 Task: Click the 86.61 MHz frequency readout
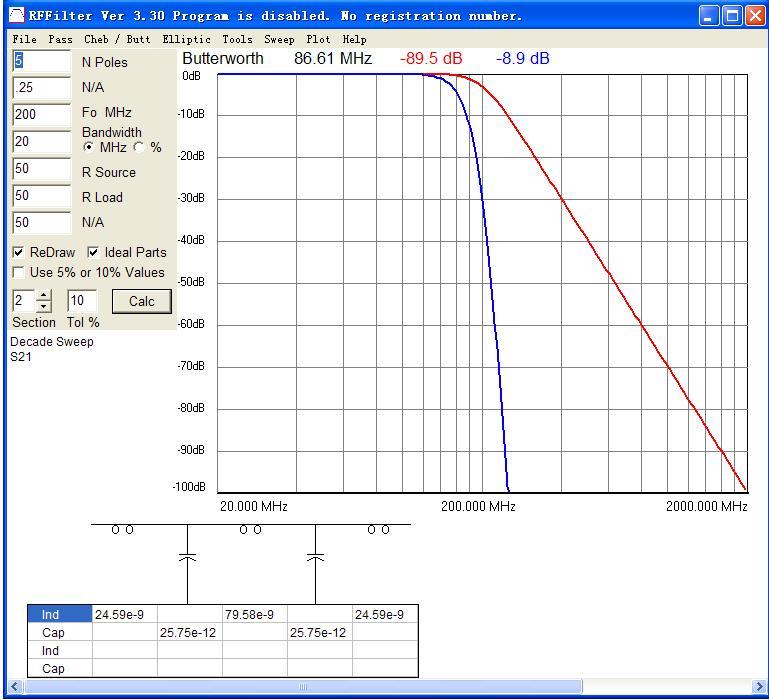tap(333, 58)
